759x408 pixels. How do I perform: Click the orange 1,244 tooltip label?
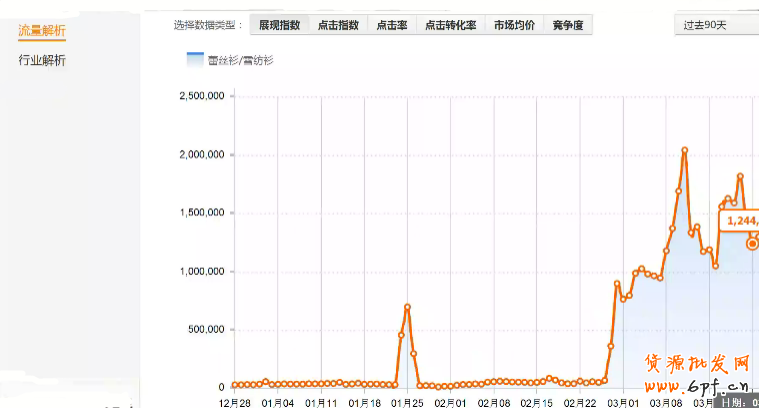click(741, 219)
